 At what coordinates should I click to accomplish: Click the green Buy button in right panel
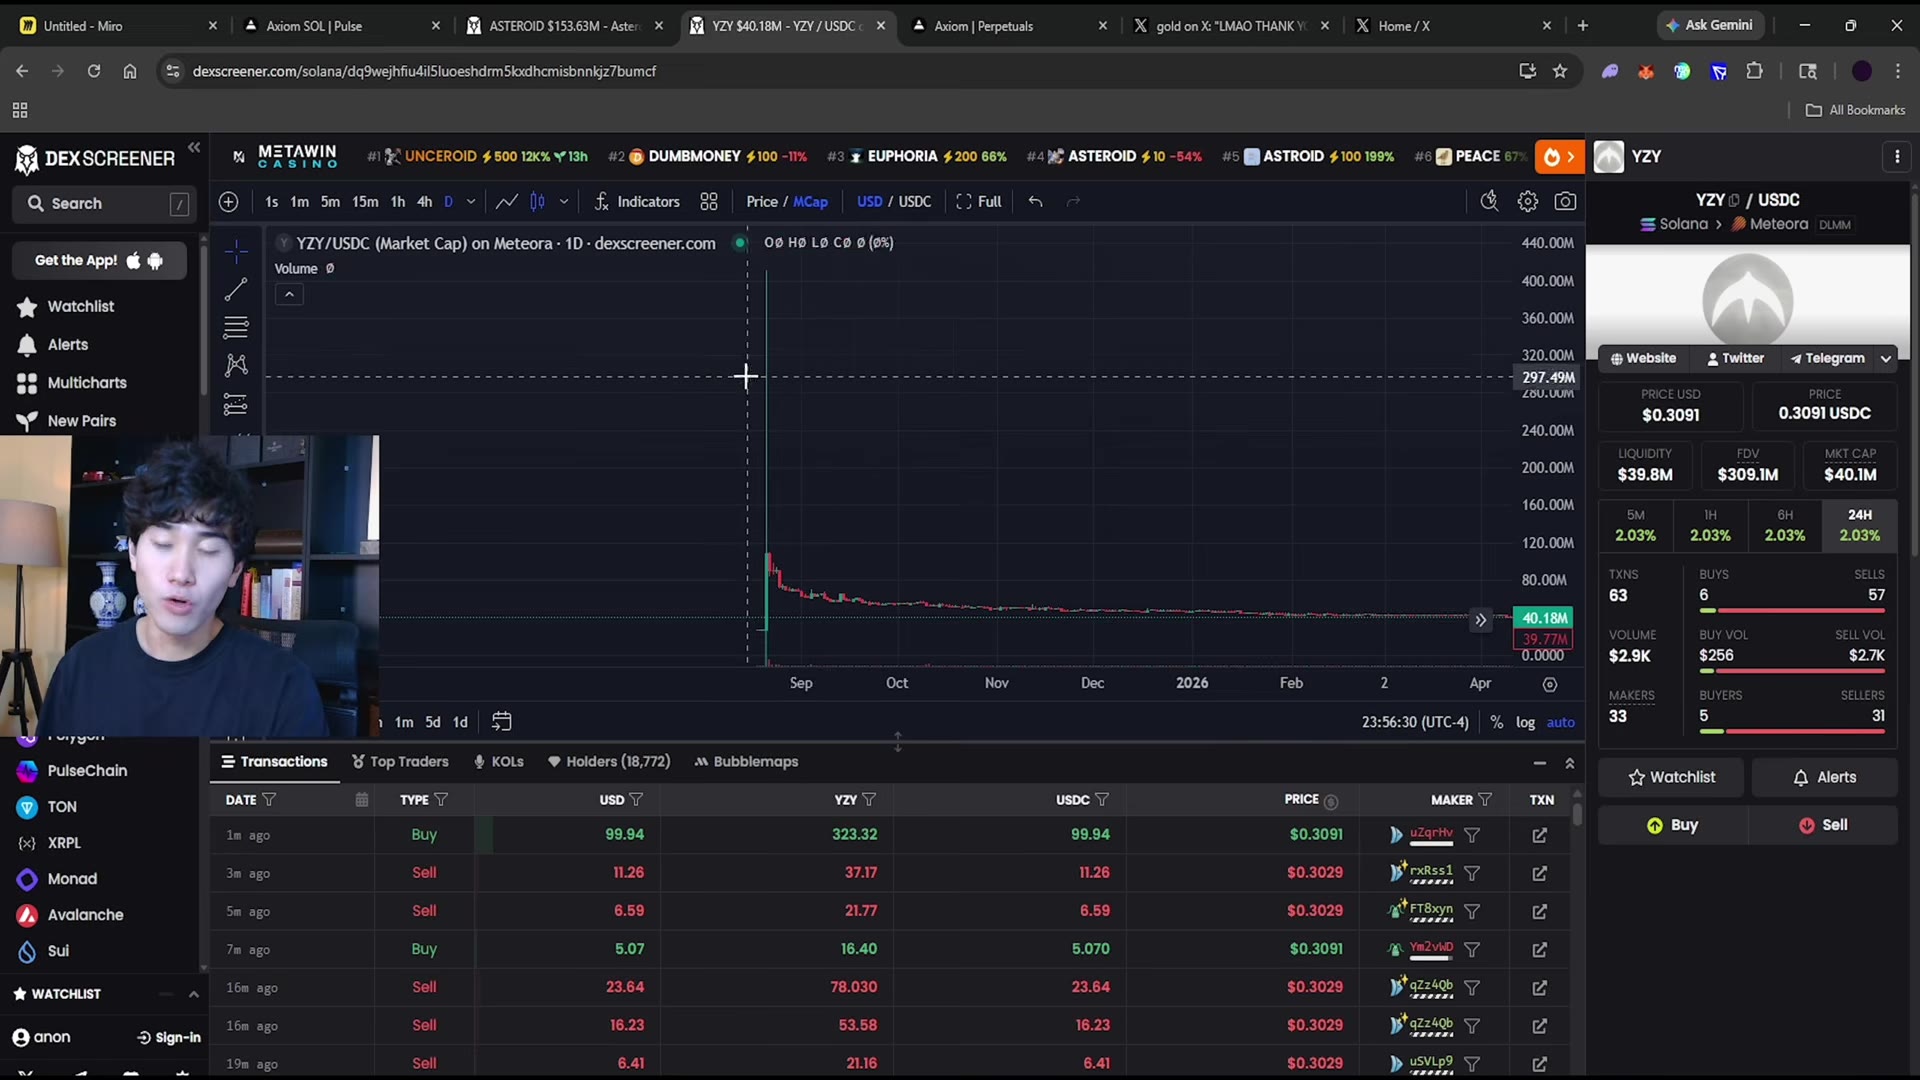pyautogui.click(x=1672, y=825)
